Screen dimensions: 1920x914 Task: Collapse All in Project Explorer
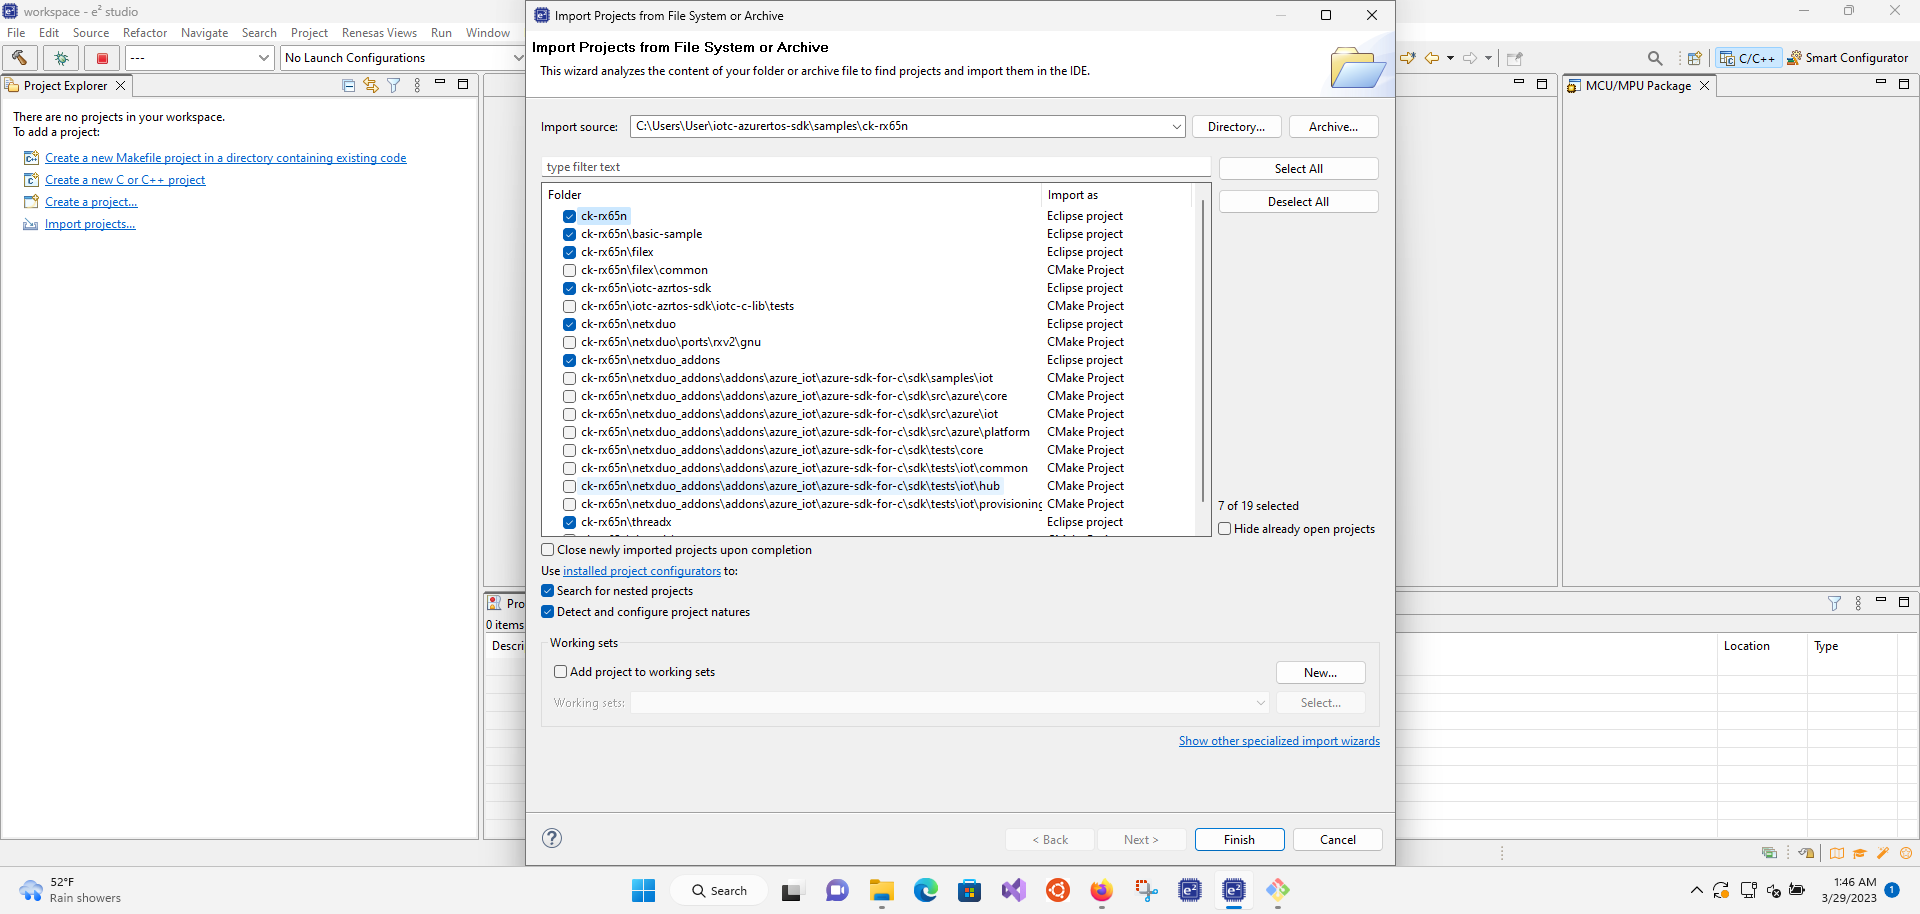(x=348, y=86)
